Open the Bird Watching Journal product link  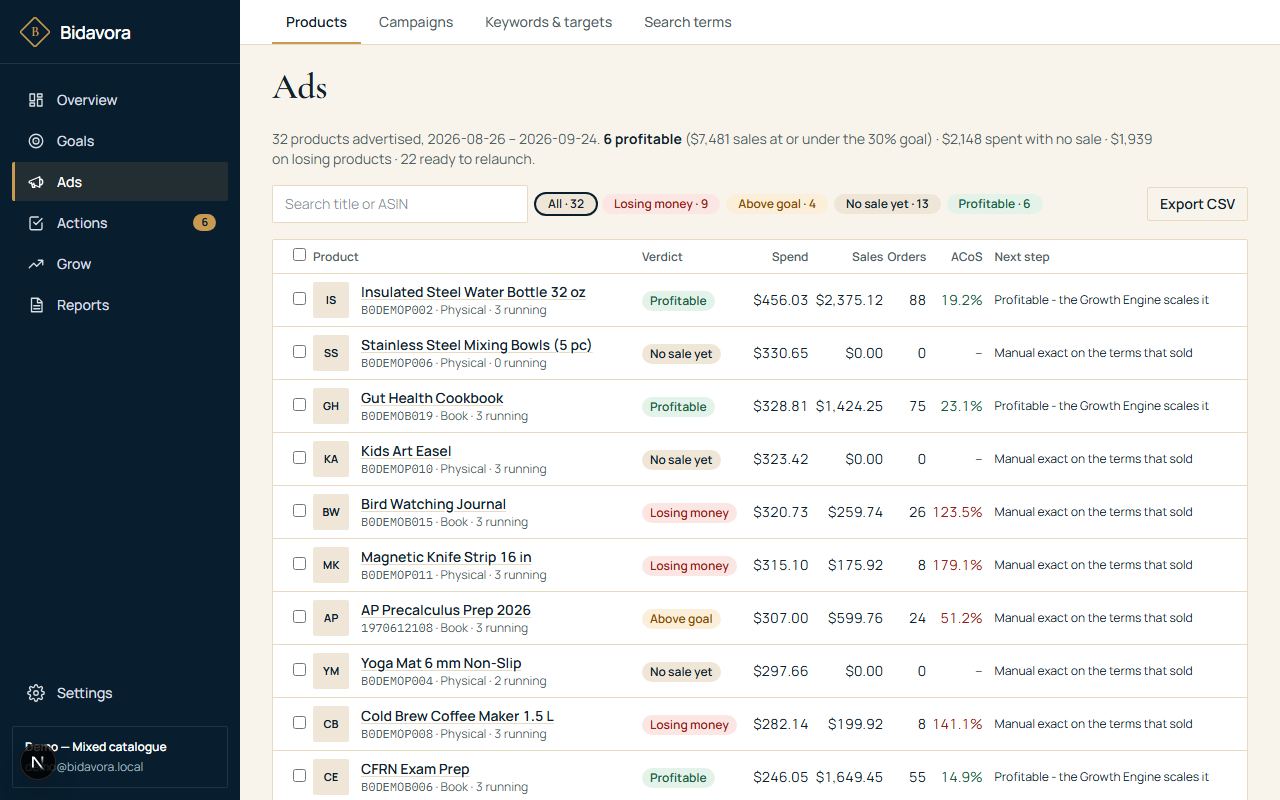click(x=433, y=504)
